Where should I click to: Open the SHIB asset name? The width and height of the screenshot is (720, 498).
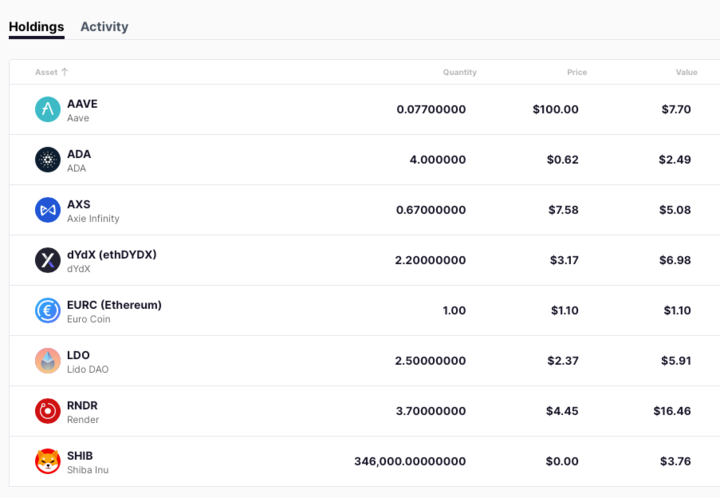pos(80,456)
